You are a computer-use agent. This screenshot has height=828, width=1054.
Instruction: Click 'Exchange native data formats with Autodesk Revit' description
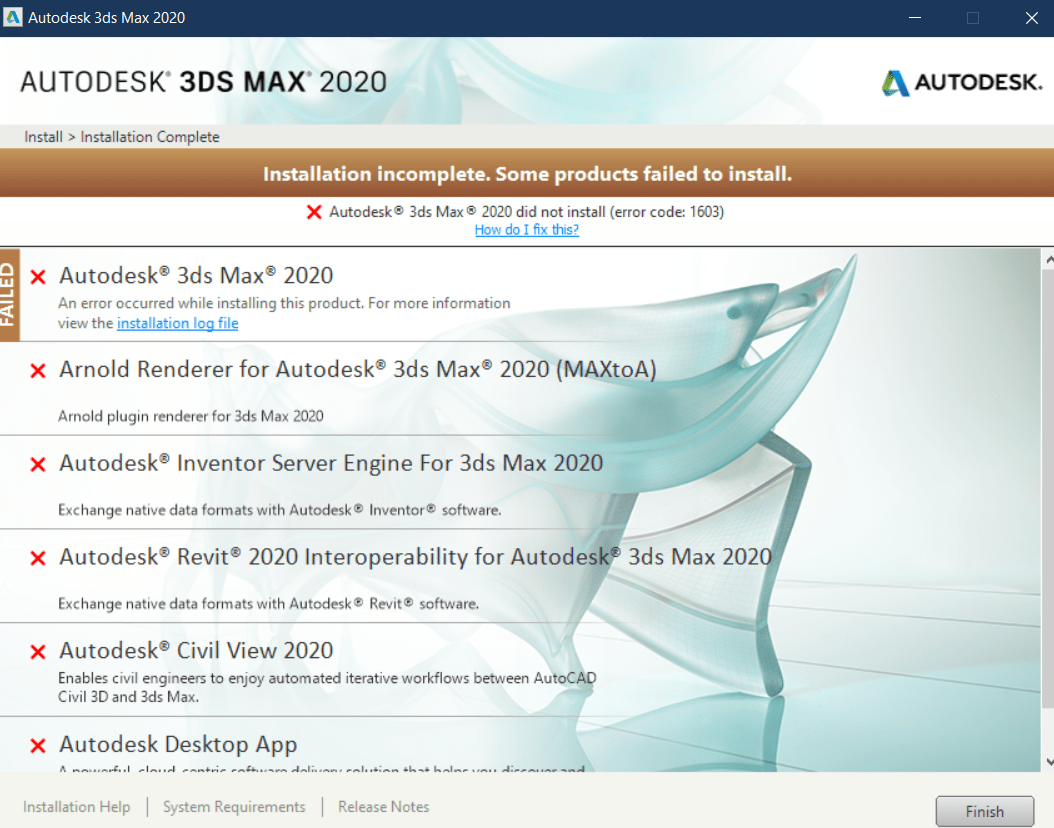(x=268, y=604)
